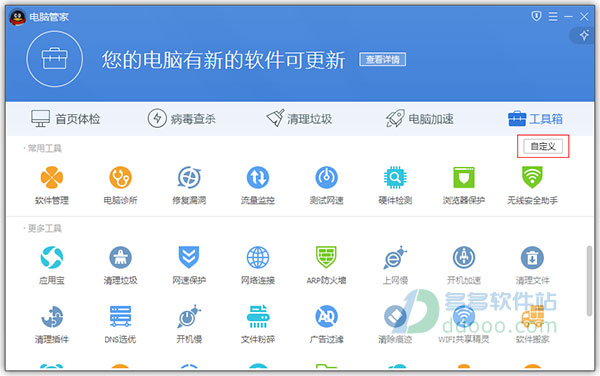This screenshot has height=376, width=600.
Task: Go to 清理垃圾 tab in navigation bar
Action: [x=299, y=119]
